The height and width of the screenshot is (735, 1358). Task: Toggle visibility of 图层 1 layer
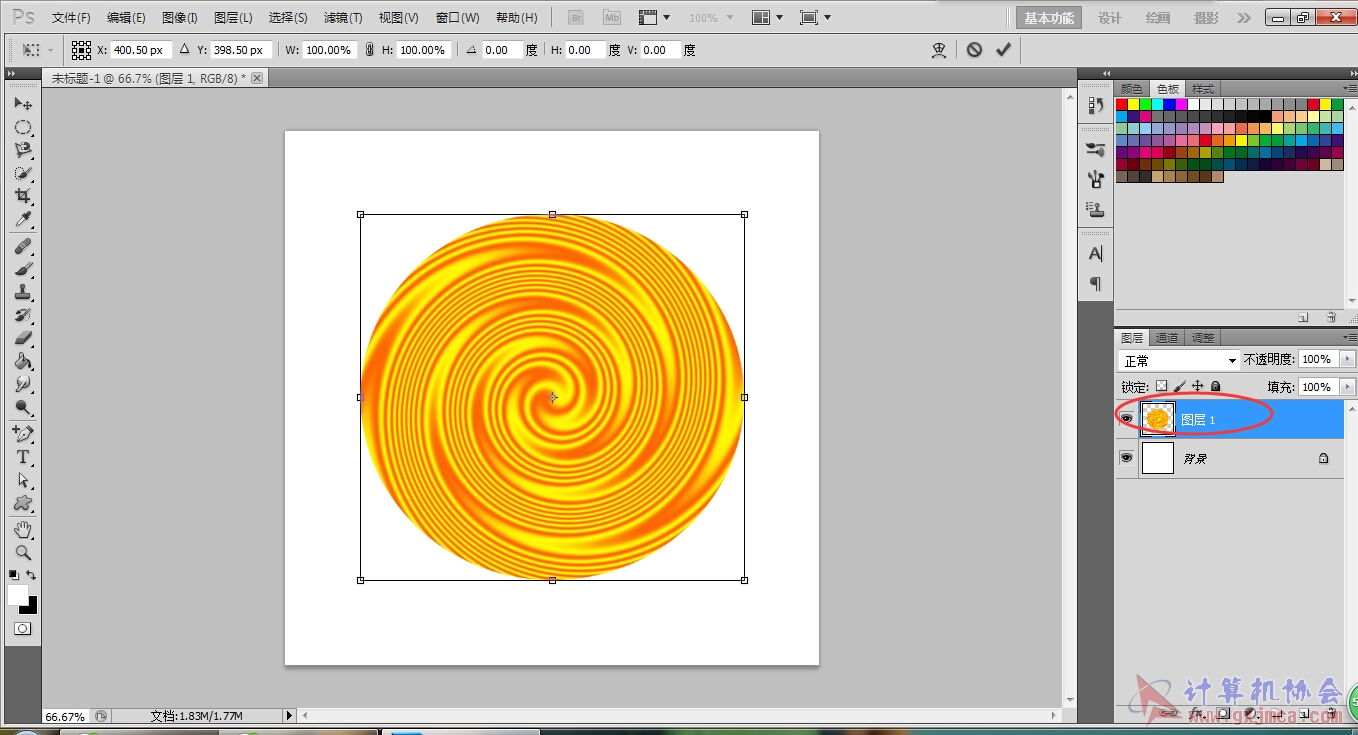[1127, 419]
